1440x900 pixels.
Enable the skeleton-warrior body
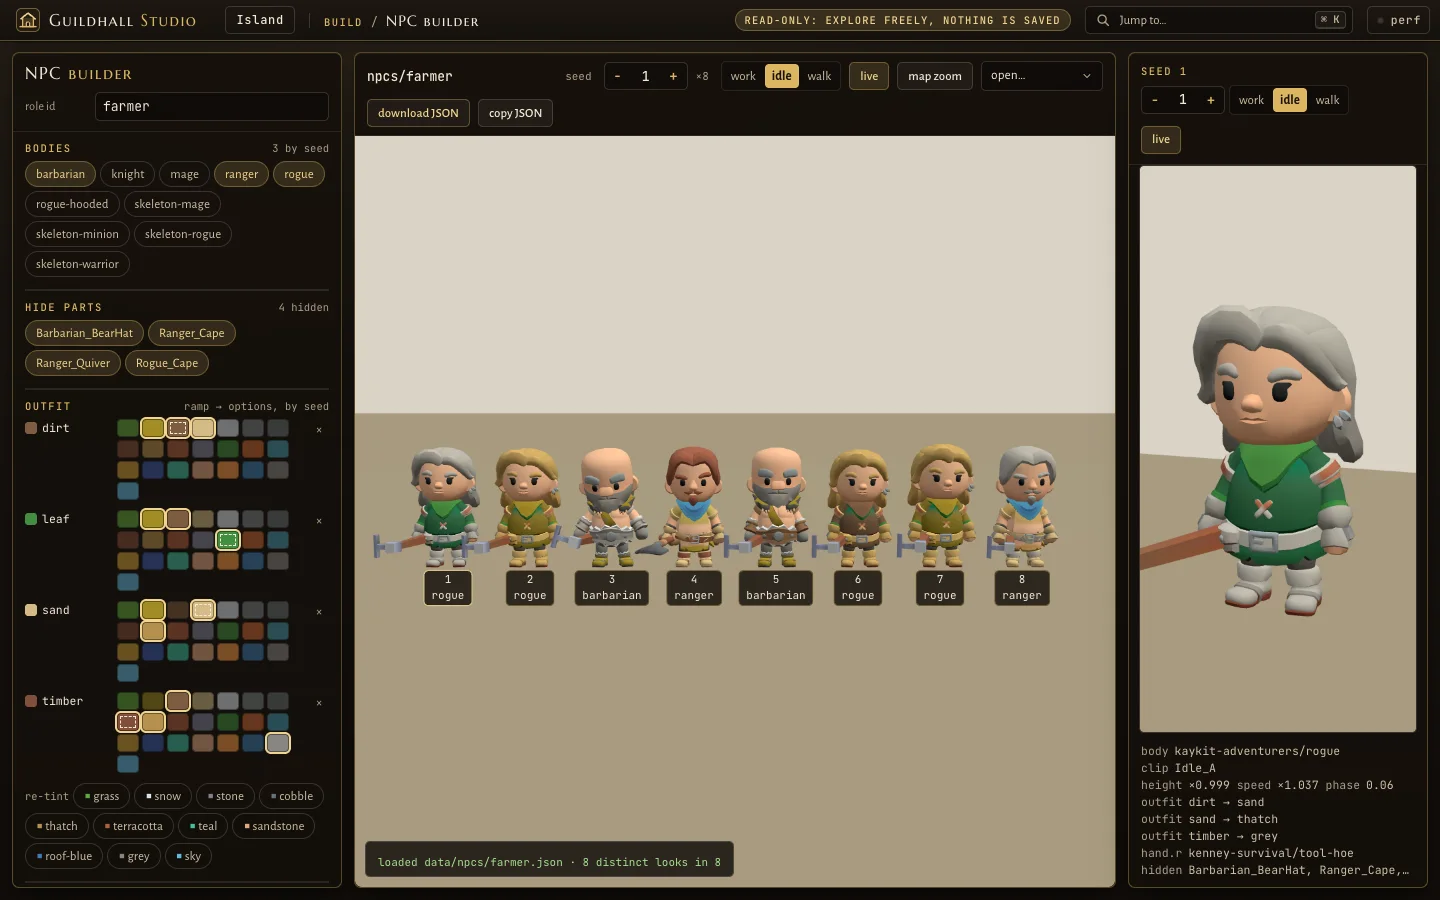[77, 264]
